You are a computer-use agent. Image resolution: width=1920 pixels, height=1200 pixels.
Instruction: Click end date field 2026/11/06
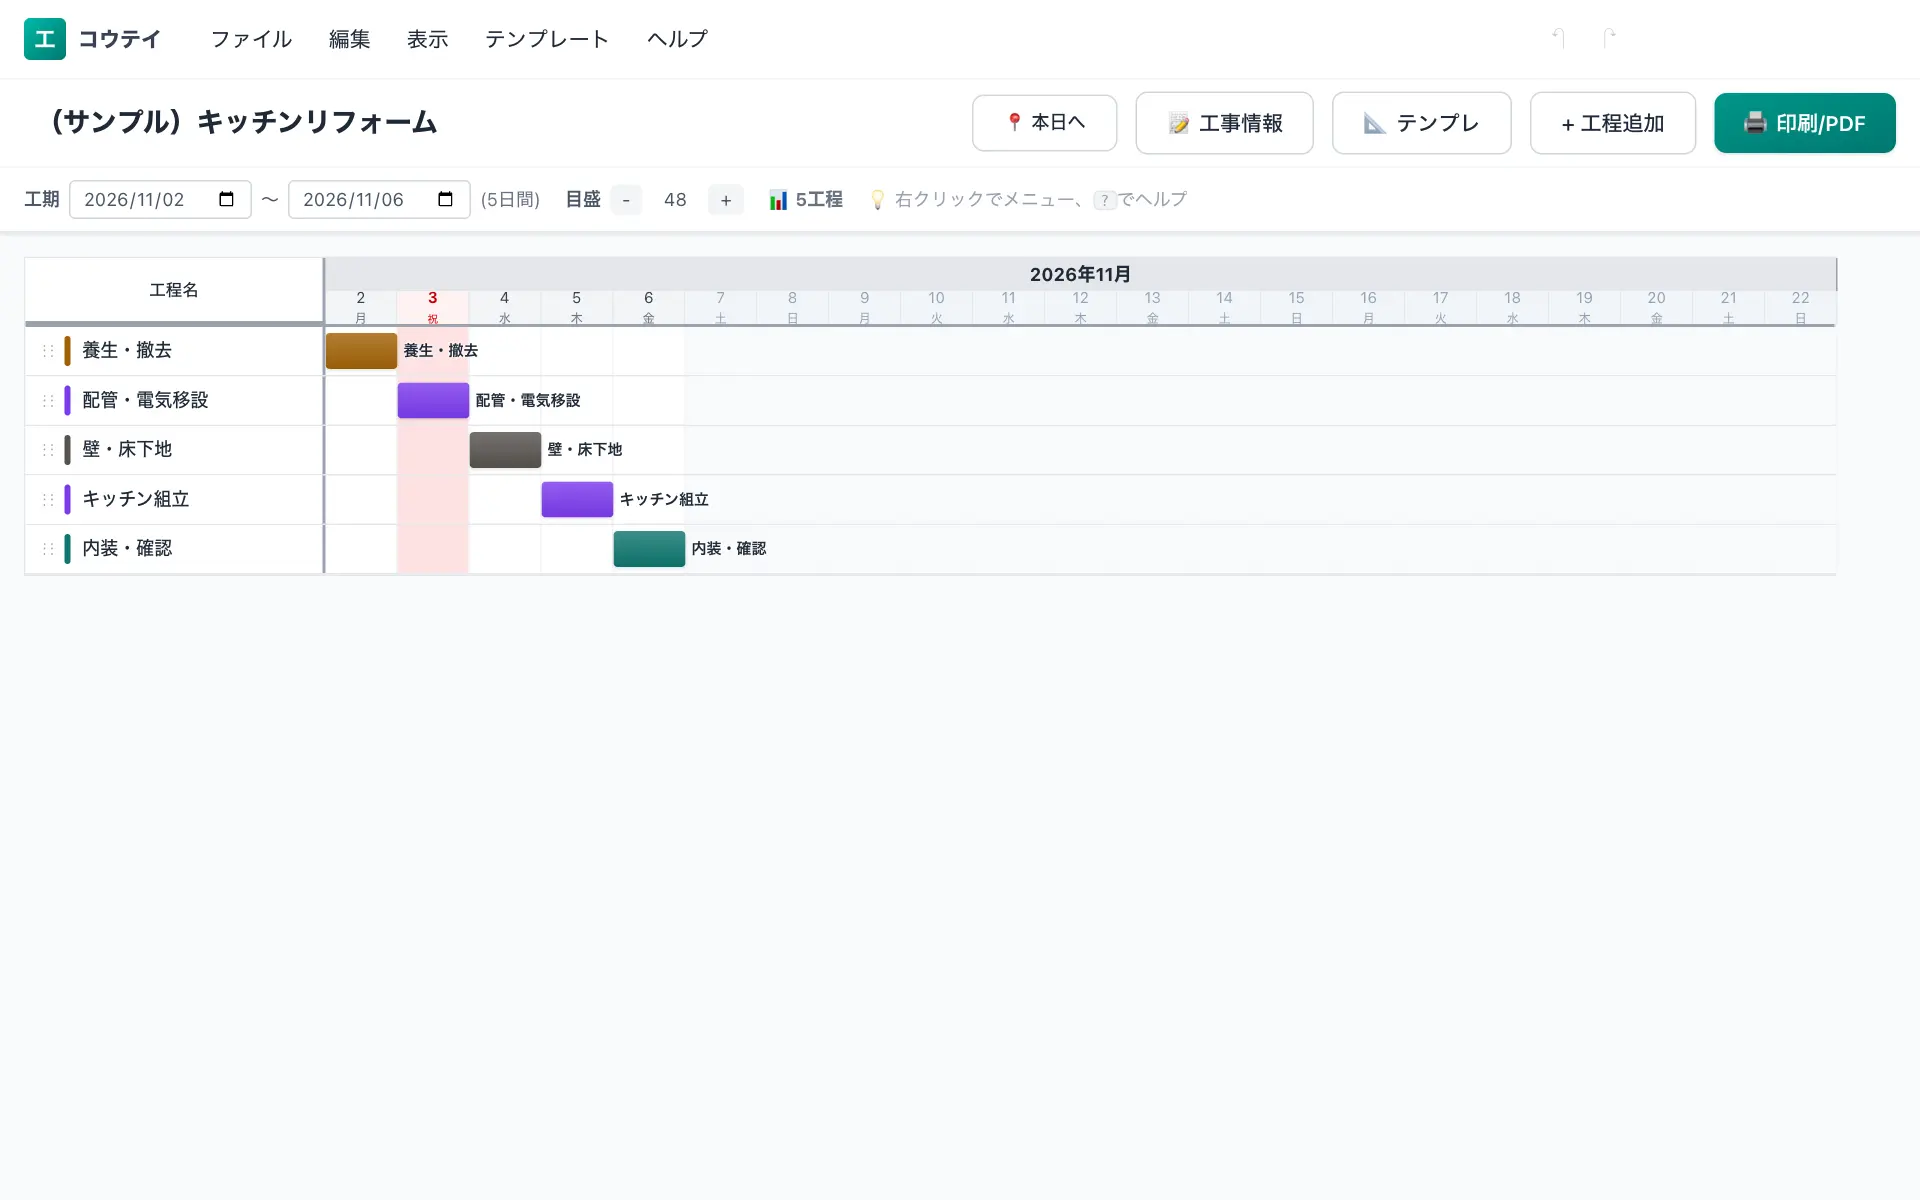tap(379, 199)
